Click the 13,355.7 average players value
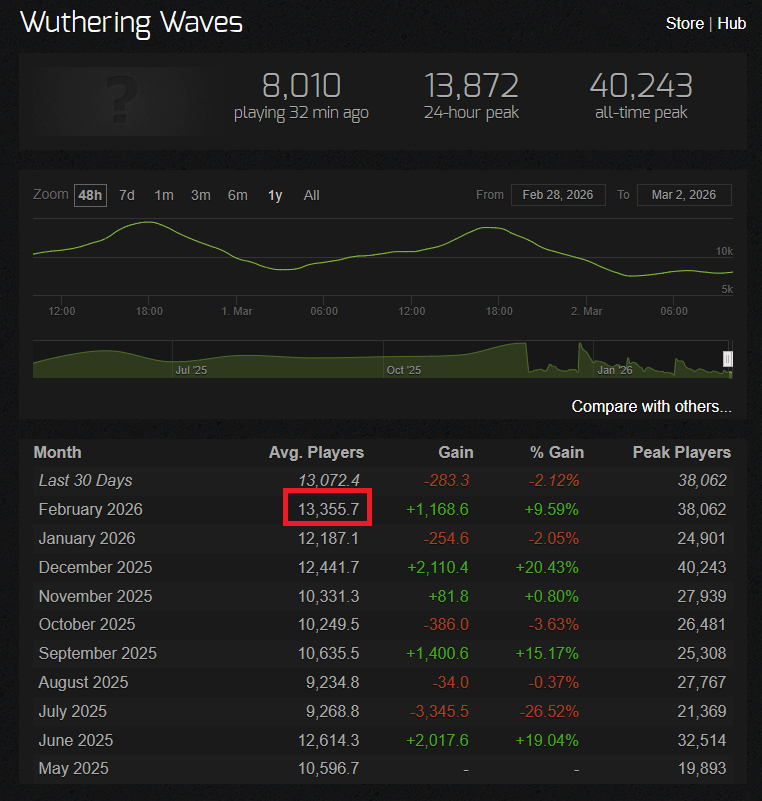This screenshot has height=801, width=762. 328,509
